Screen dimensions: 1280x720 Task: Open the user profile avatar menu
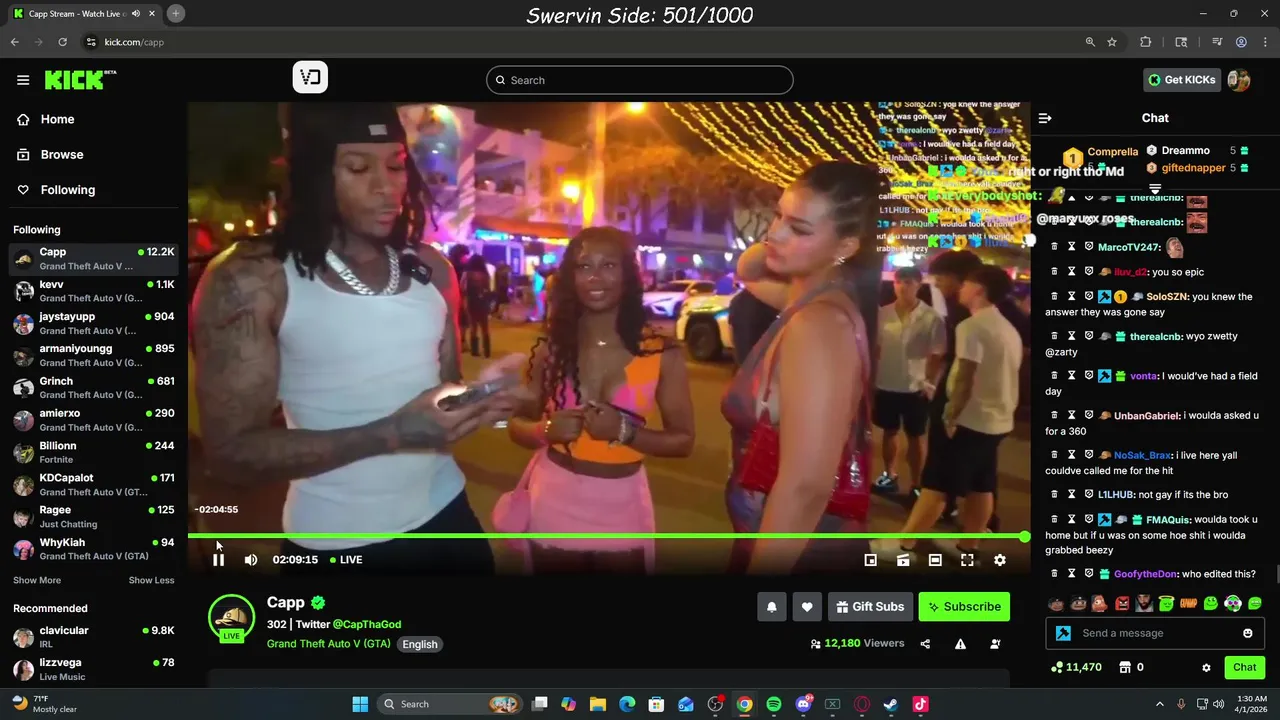1239,80
